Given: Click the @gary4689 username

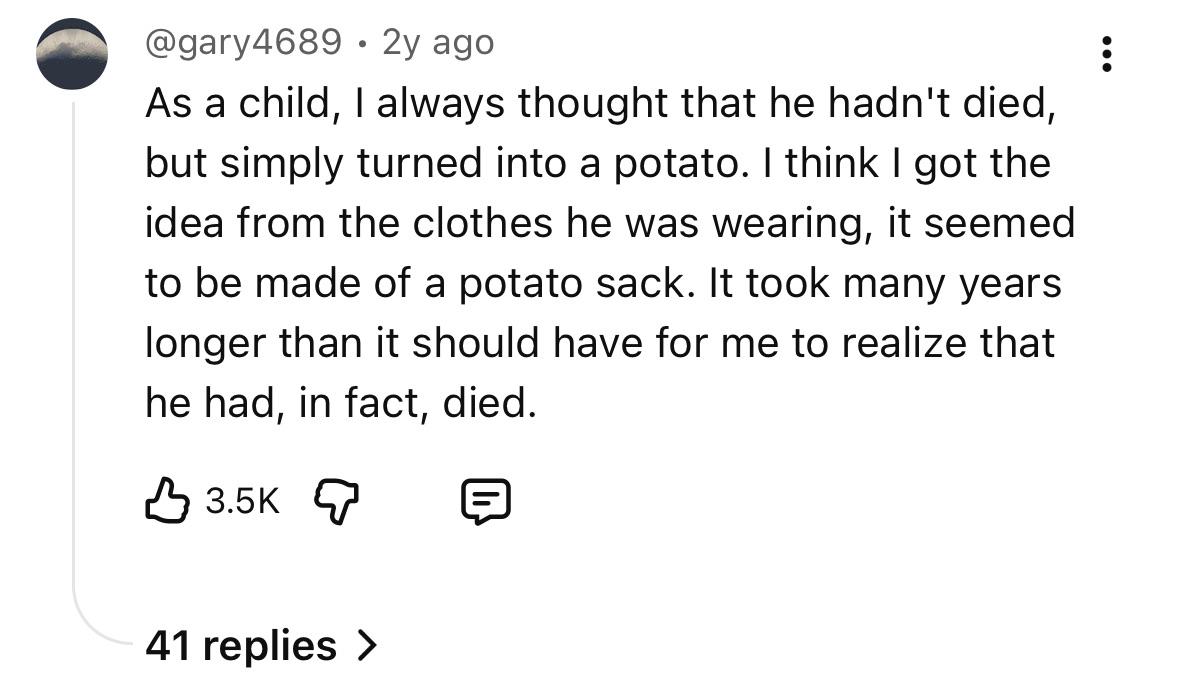Looking at the screenshot, I should (243, 42).
